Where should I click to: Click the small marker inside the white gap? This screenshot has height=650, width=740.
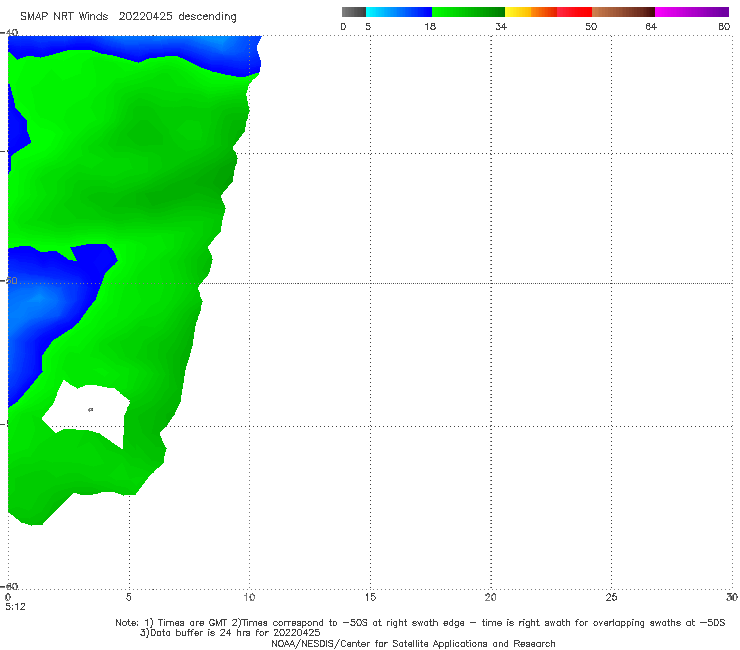tap(91, 410)
